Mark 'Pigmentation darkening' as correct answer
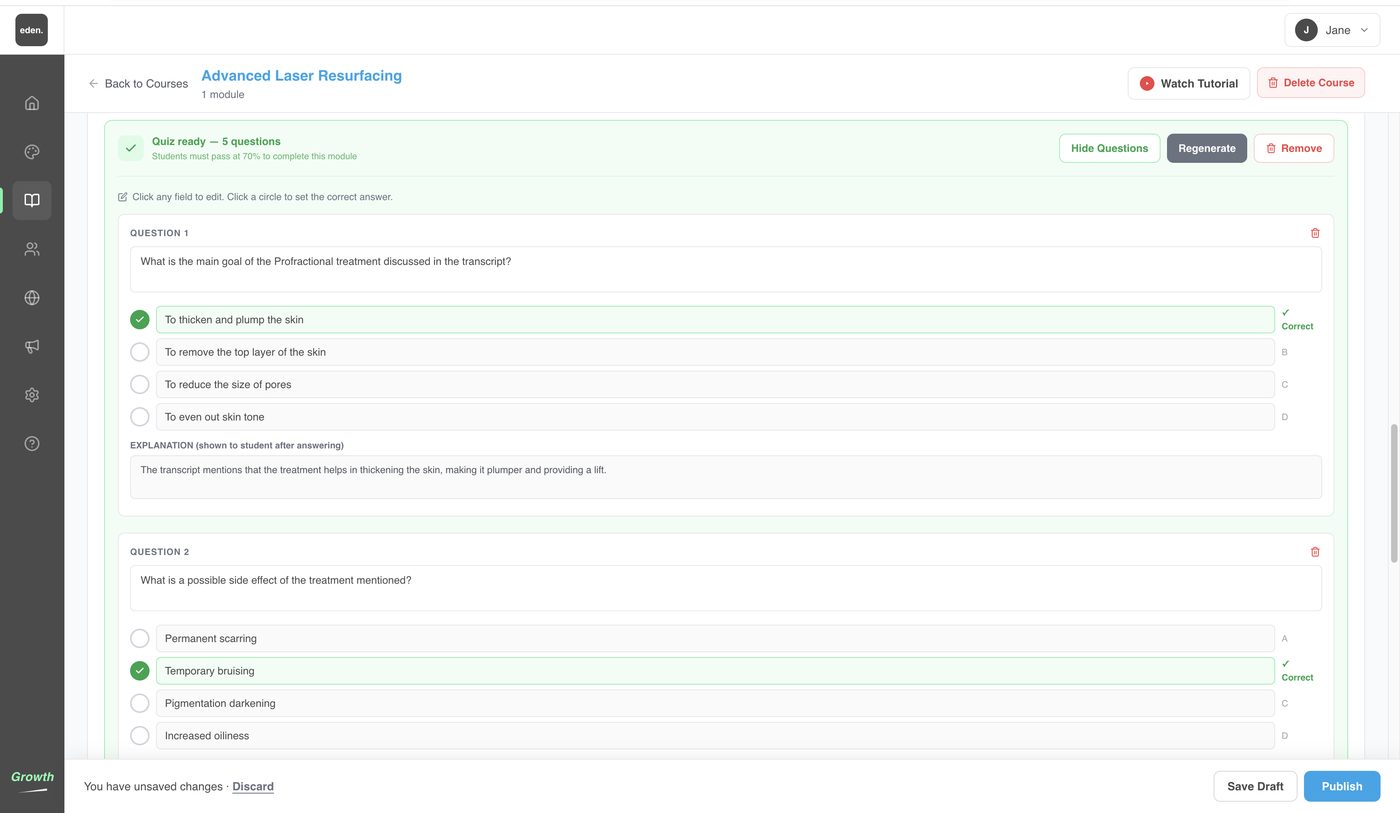Viewport: 1400px width, 813px height. coord(140,703)
